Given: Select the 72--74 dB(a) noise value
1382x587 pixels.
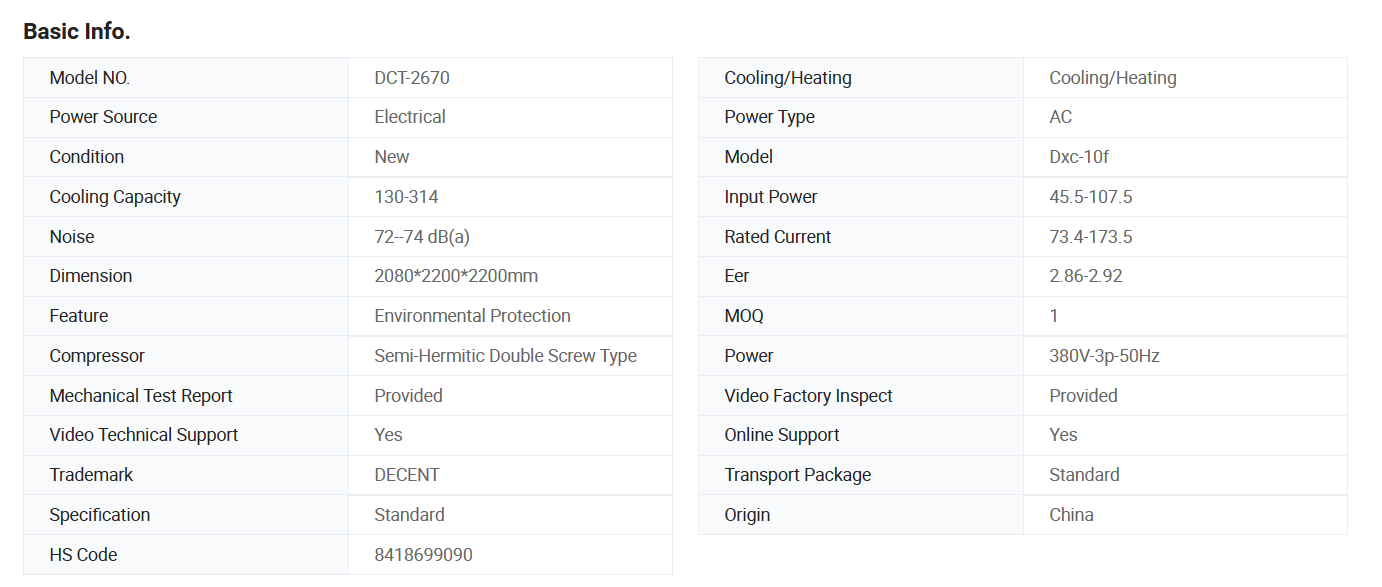Looking at the screenshot, I should coord(422,237).
